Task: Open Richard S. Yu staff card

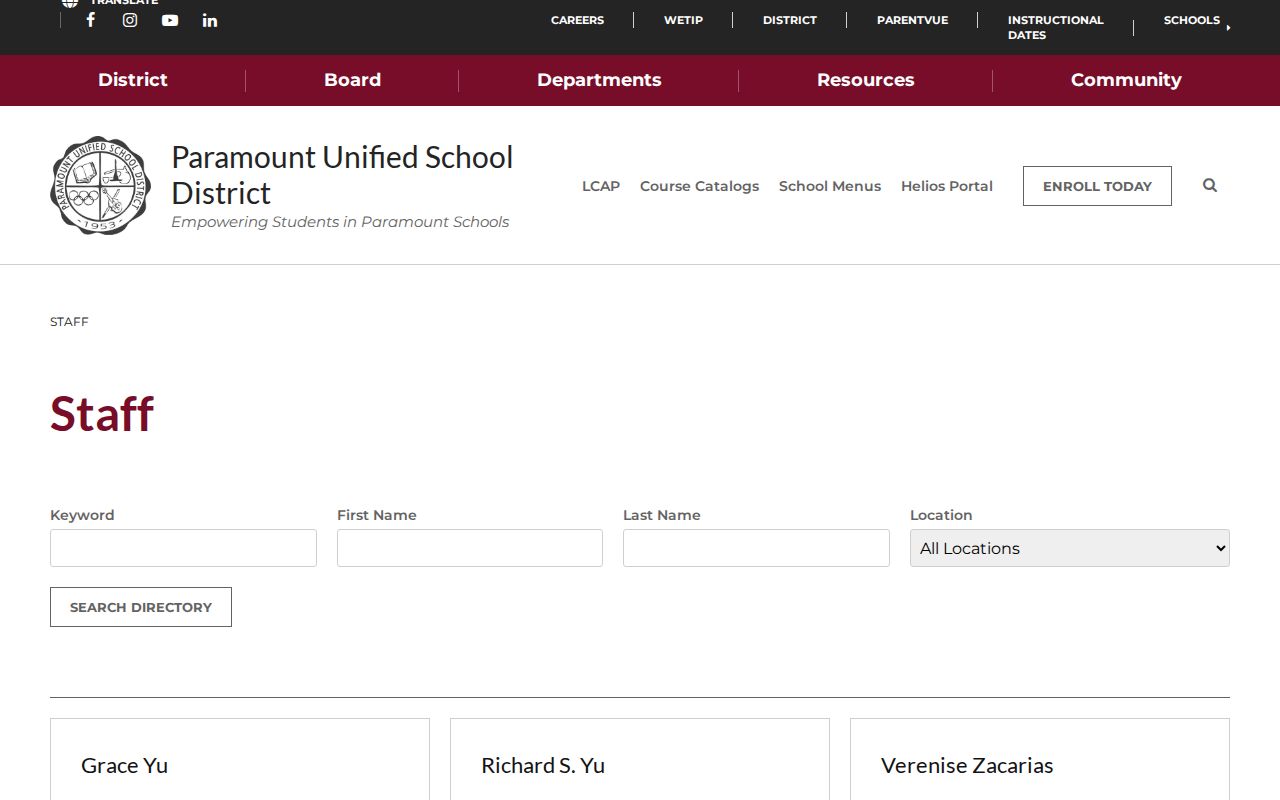Action: click(640, 759)
